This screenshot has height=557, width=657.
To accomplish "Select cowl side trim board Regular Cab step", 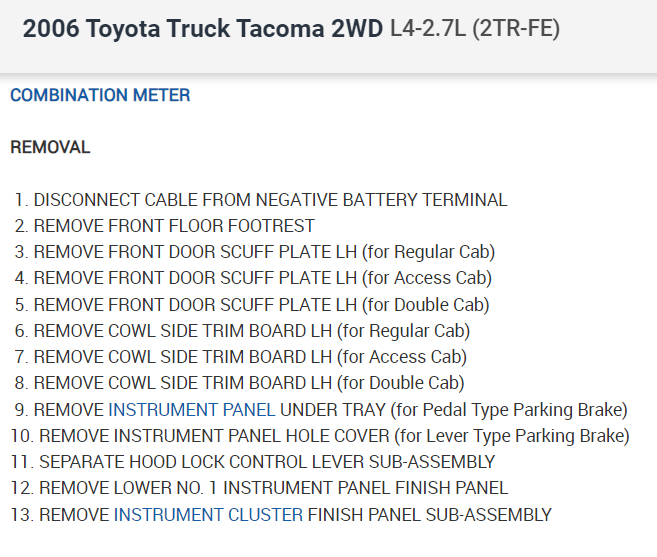I will [x=251, y=331].
